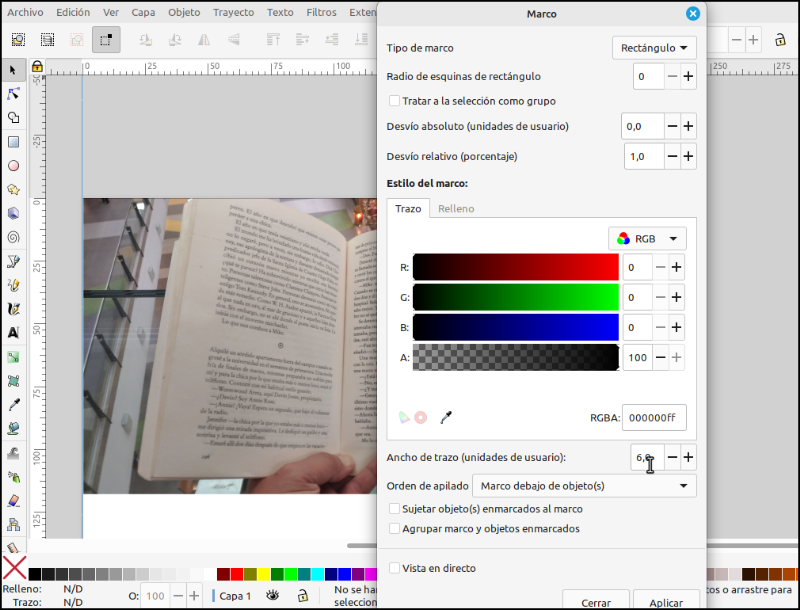Select the 3D Box tool

pyautogui.click(x=13, y=213)
